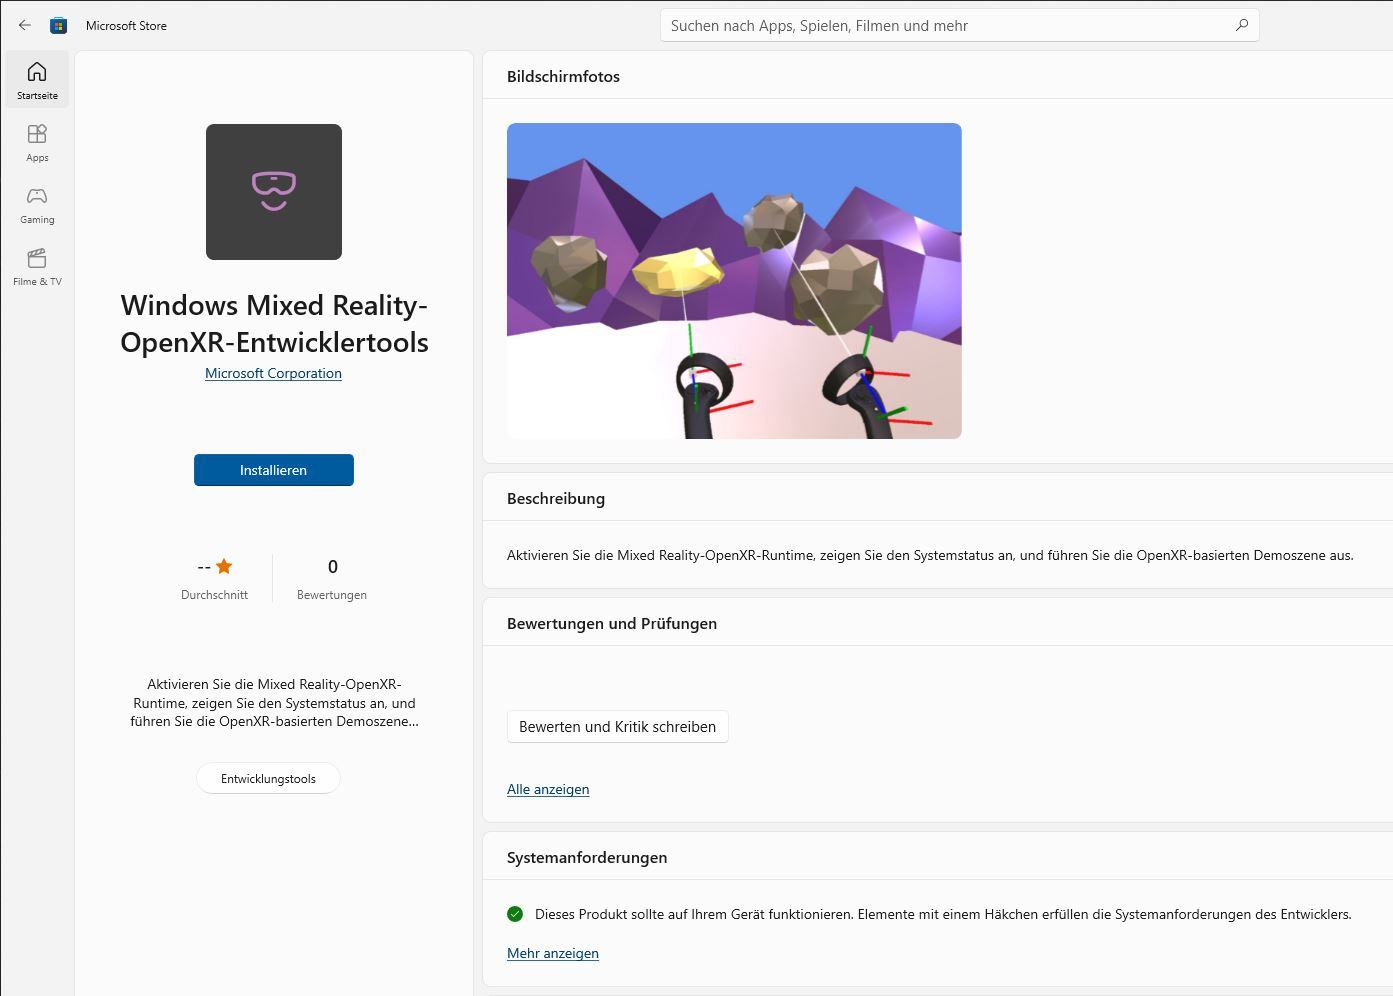Image resolution: width=1393 pixels, height=996 pixels.
Task: Click the Systemanforderungen section header
Action: (x=587, y=857)
